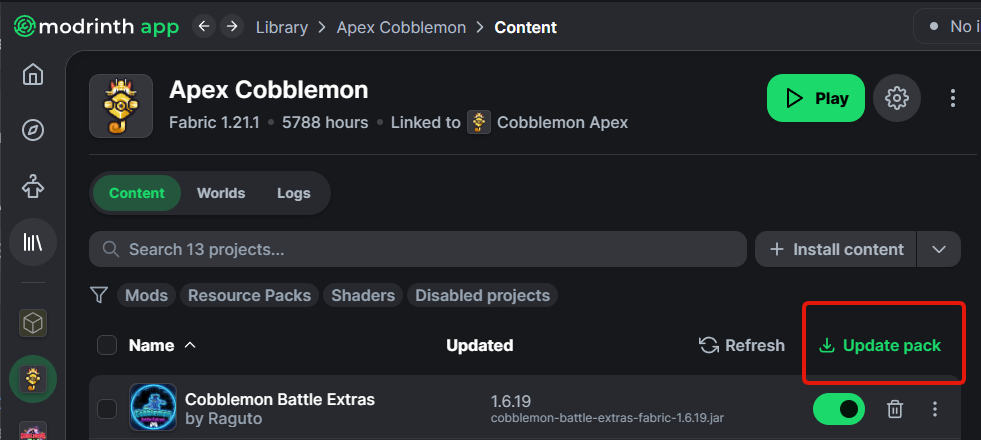Delete Cobblemon Battle Extras mod

tap(895, 408)
